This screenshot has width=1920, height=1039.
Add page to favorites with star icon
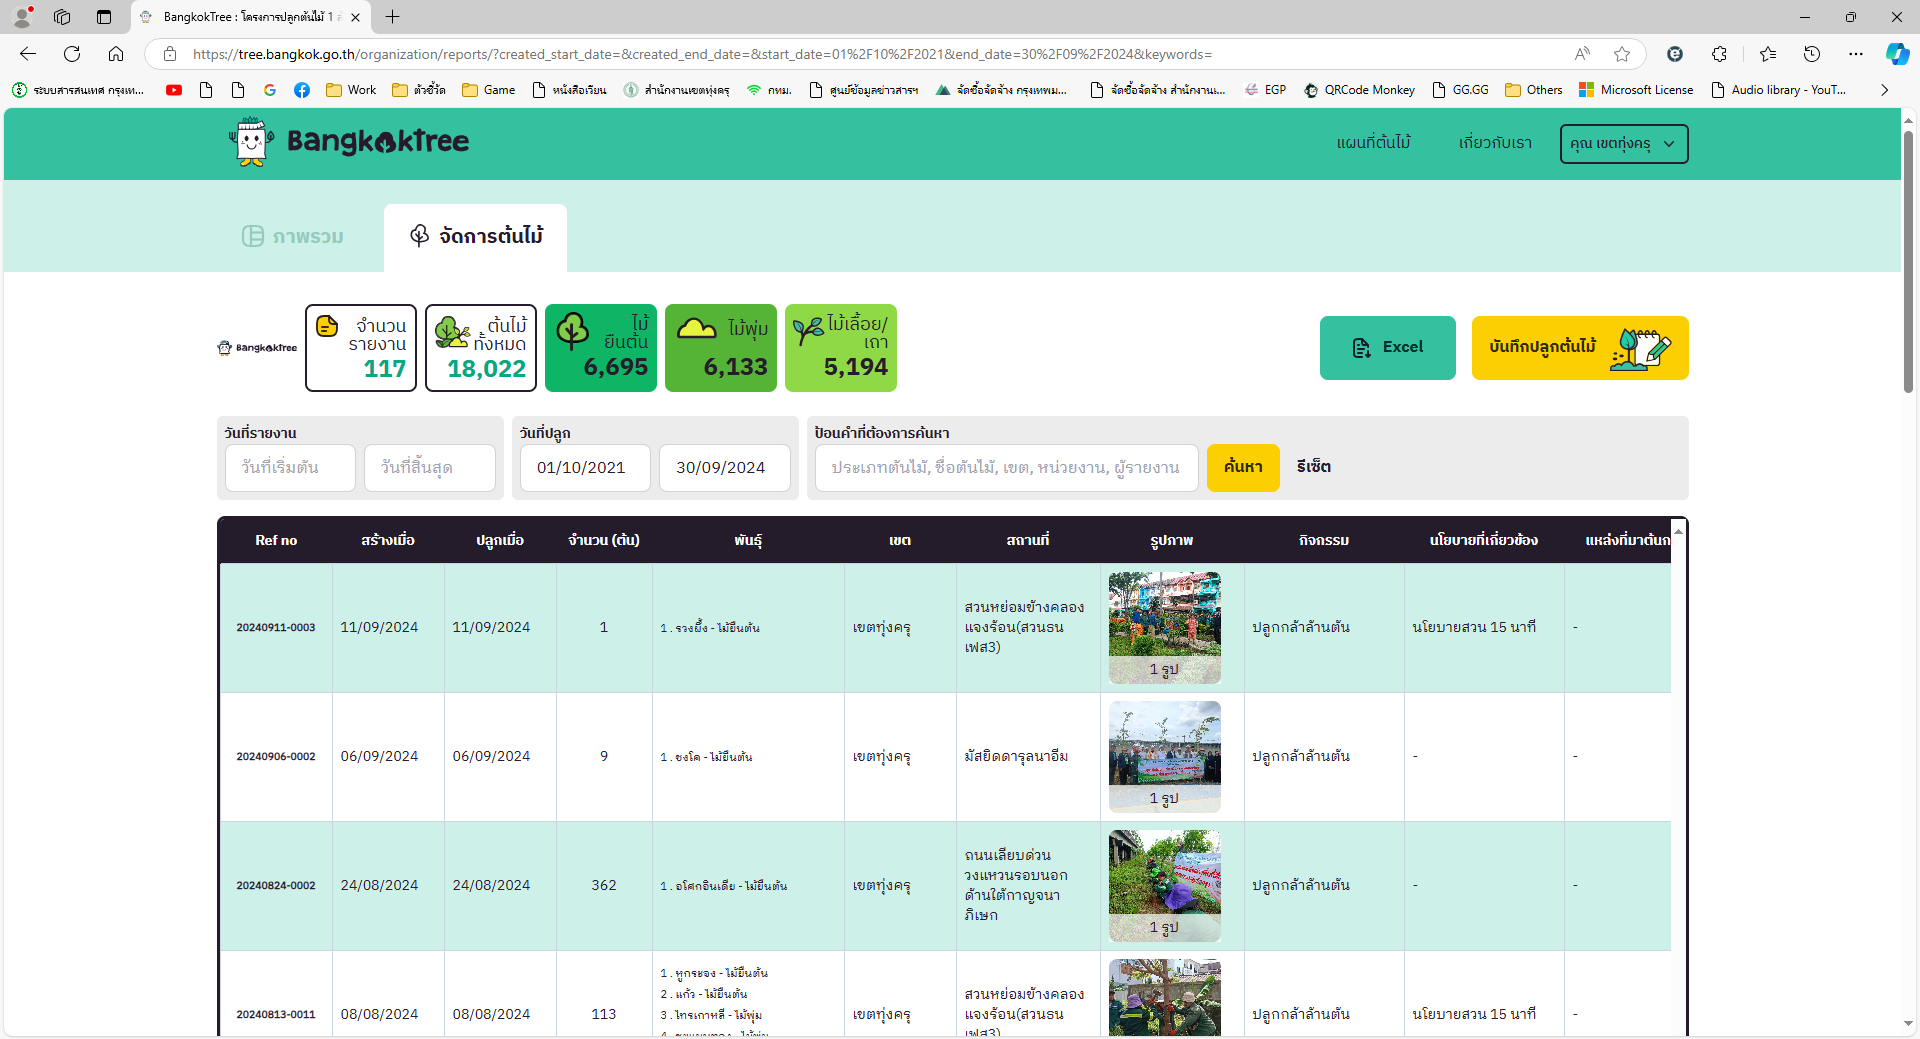click(1622, 54)
